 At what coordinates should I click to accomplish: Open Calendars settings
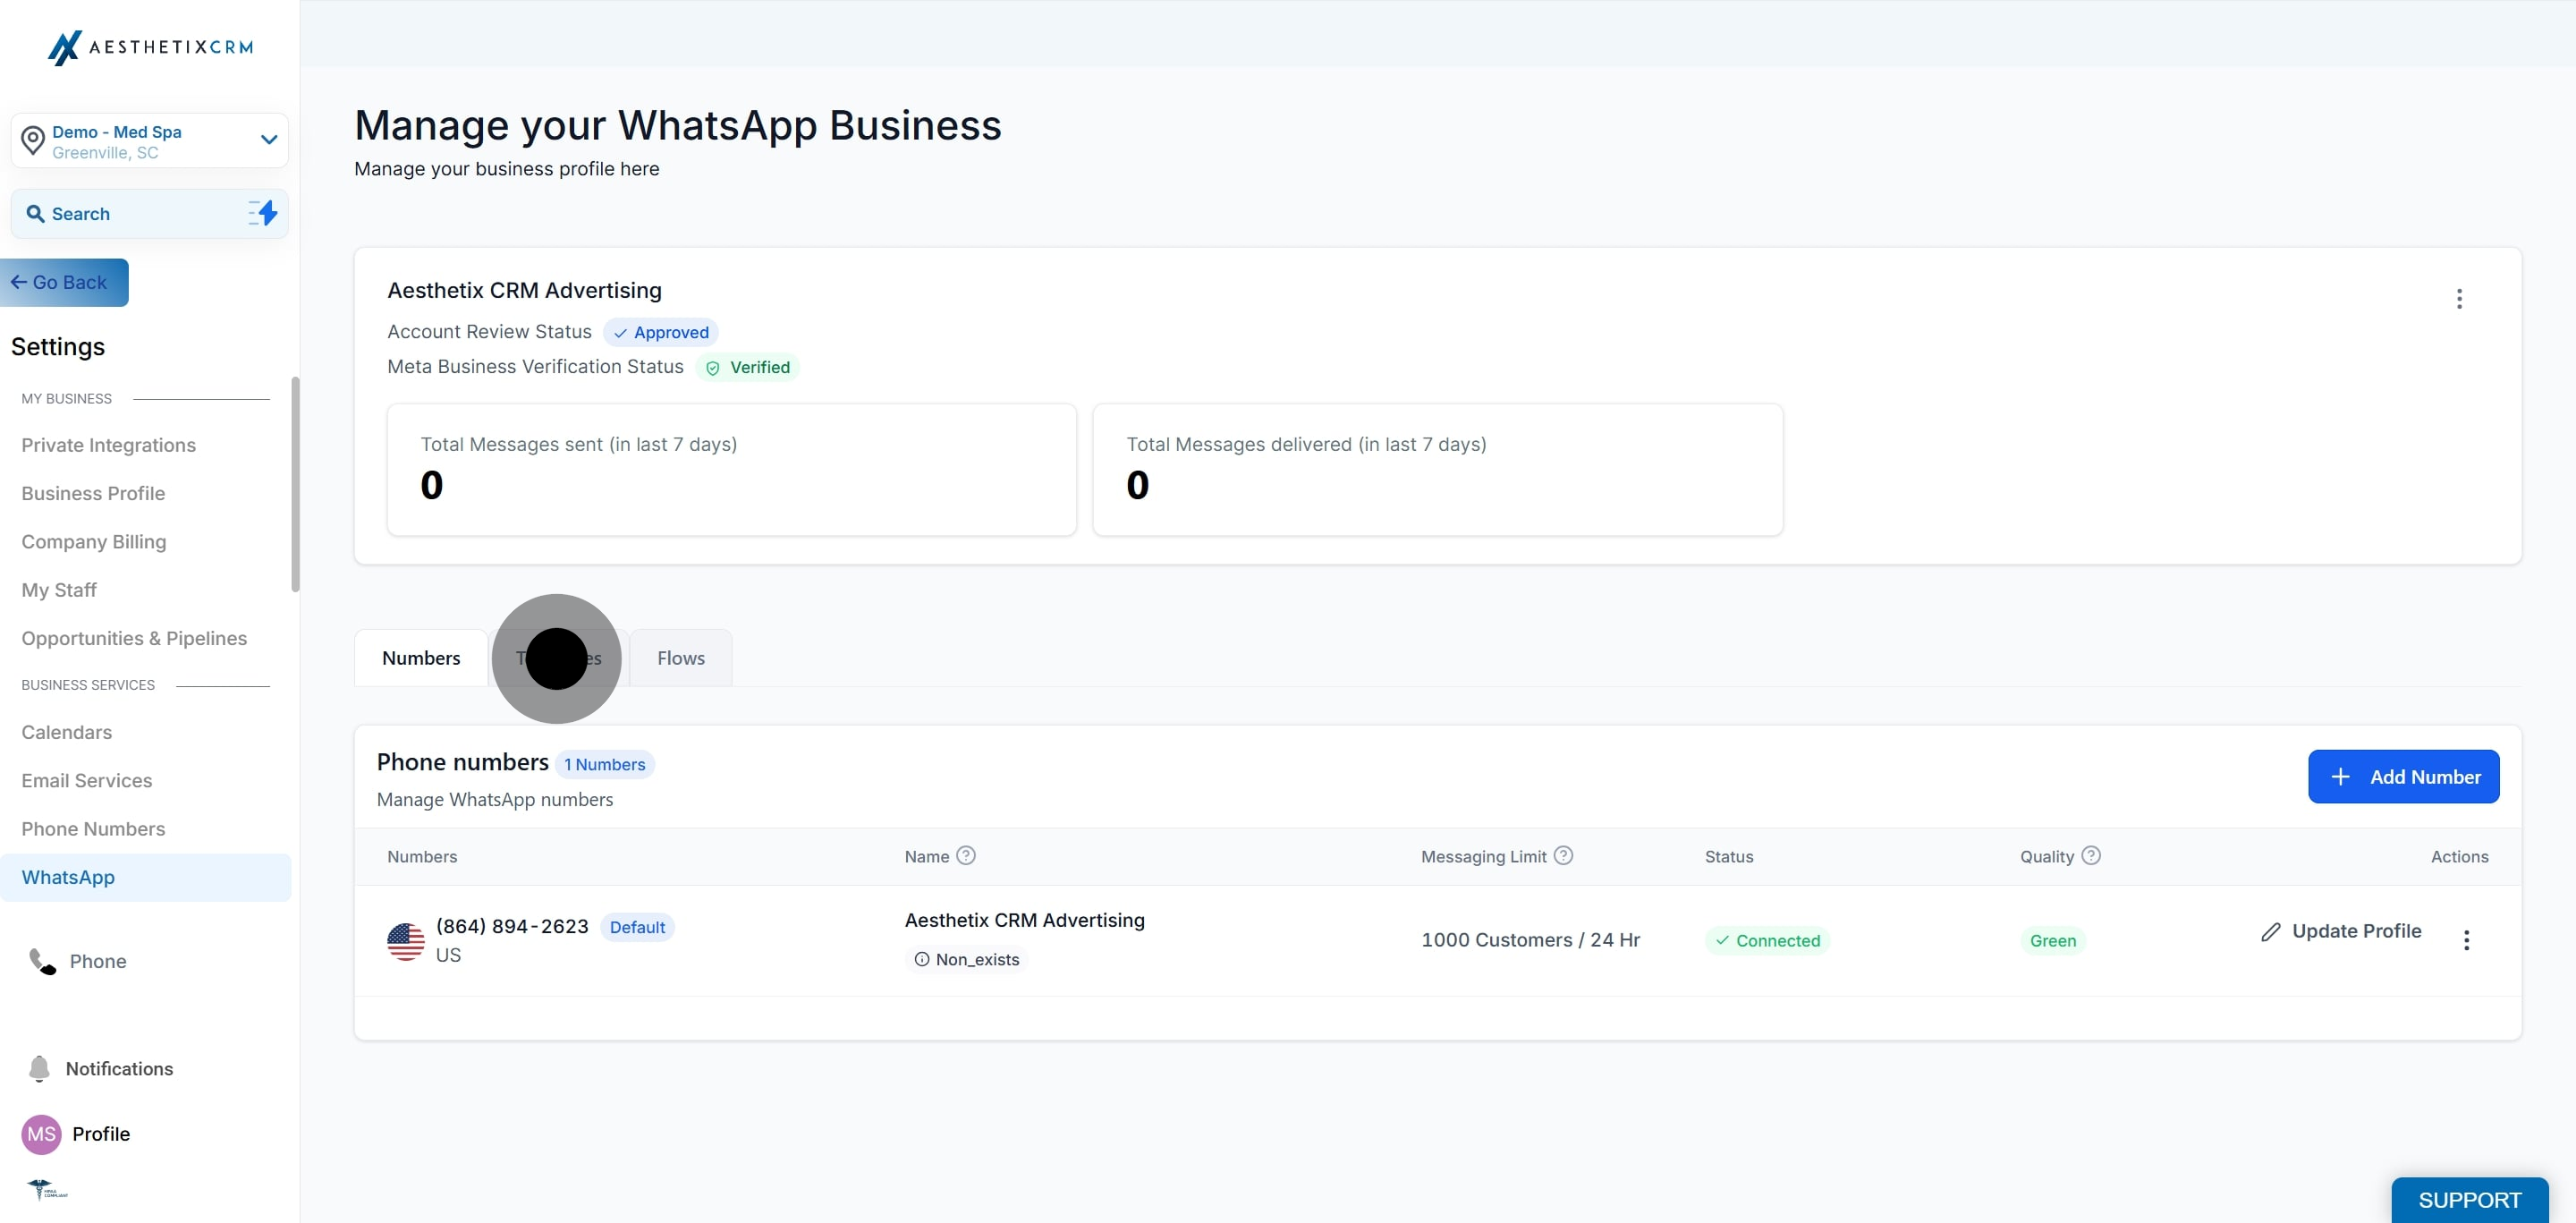click(67, 732)
